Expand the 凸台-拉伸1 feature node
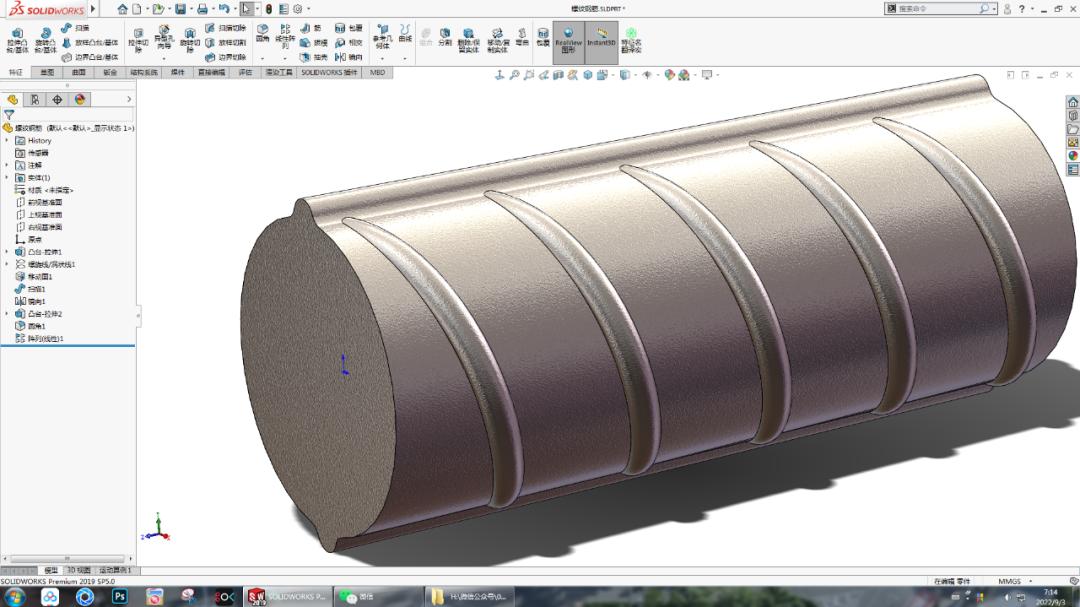 click(x=5, y=251)
